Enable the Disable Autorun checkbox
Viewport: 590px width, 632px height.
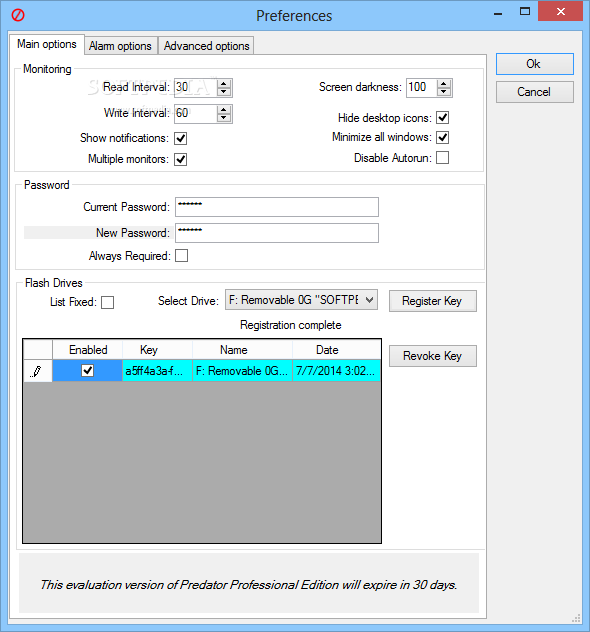click(x=442, y=158)
